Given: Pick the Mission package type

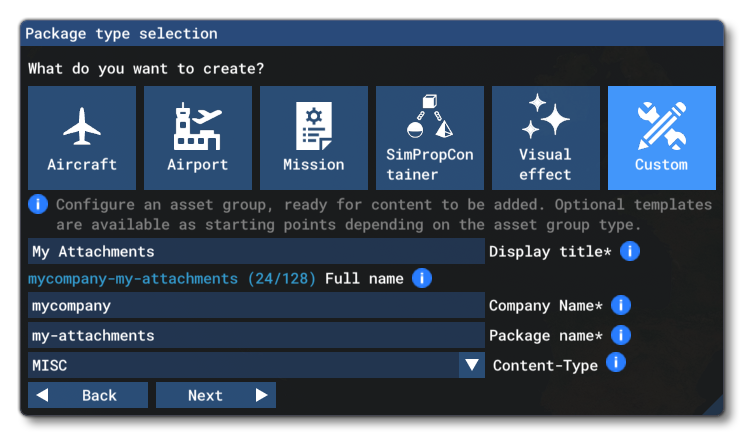Looking at the screenshot, I should click(314, 138).
